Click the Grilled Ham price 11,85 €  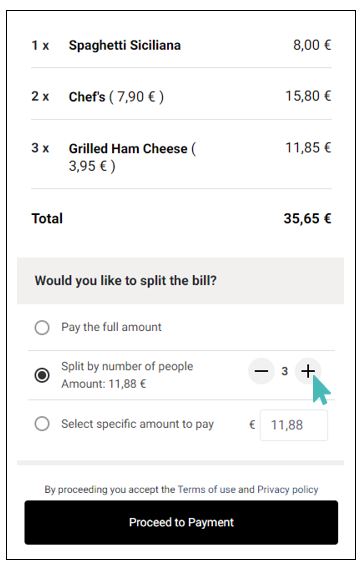pyautogui.click(x=308, y=148)
